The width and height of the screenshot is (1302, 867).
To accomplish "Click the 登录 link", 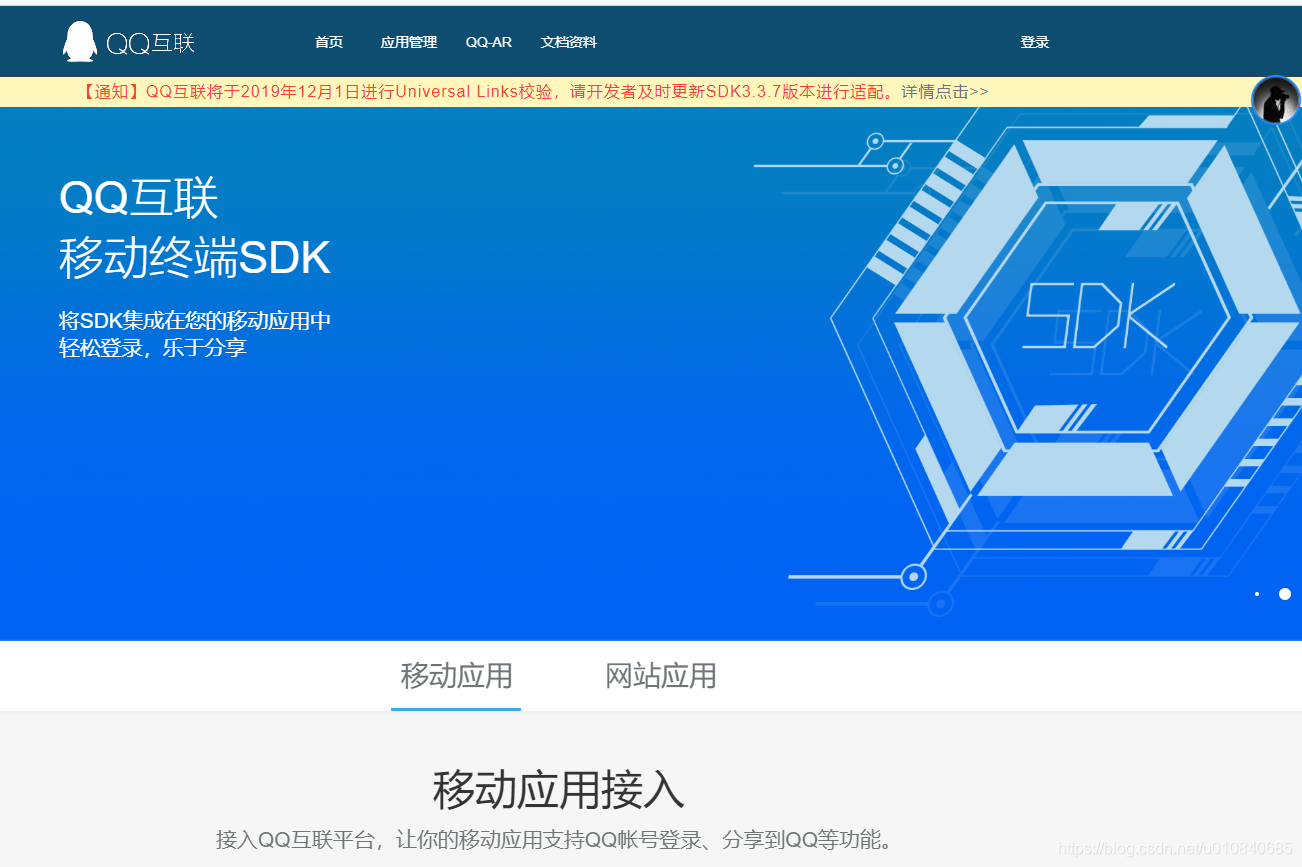I will 1035,42.
